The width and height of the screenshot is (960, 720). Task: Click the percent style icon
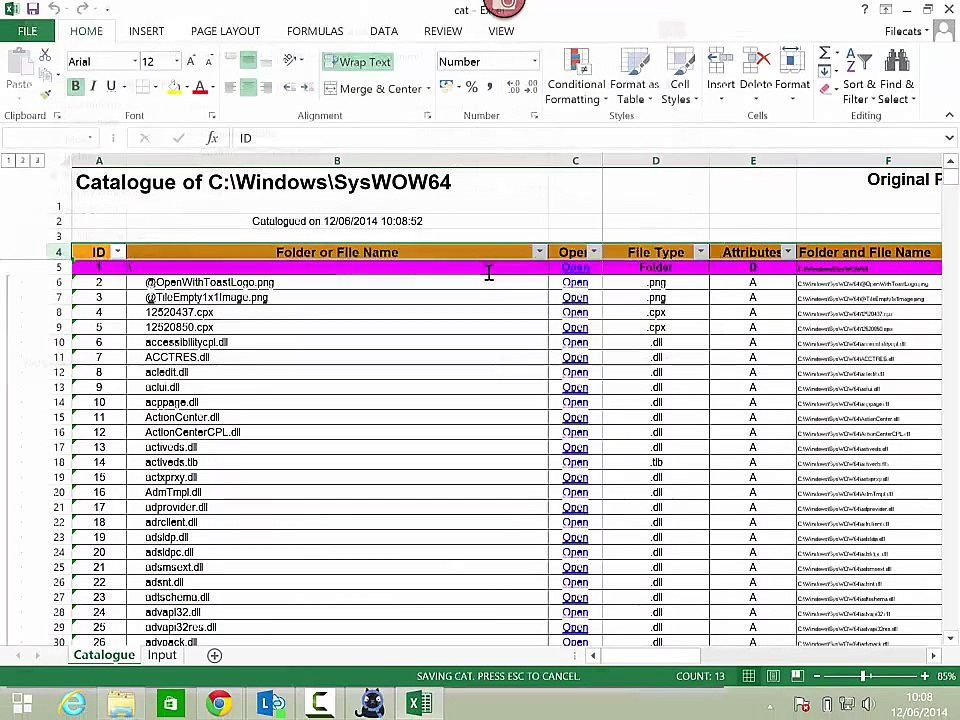(471, 88)
